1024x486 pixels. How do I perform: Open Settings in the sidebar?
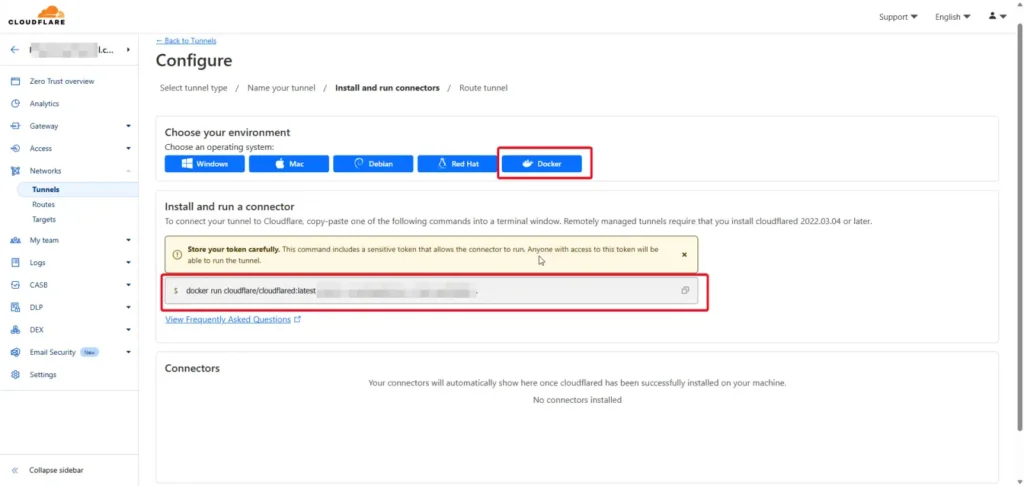point(42,375)
